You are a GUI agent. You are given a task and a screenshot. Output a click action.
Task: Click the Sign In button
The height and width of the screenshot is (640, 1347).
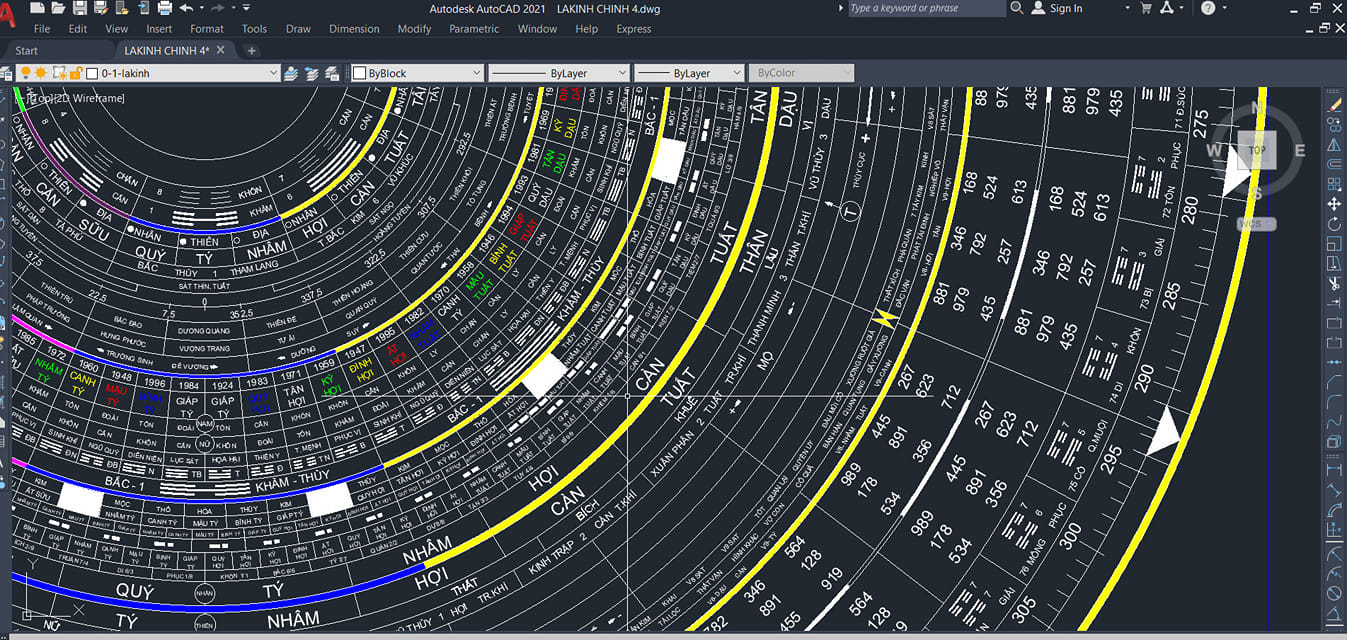click(x=1065, y=8)
